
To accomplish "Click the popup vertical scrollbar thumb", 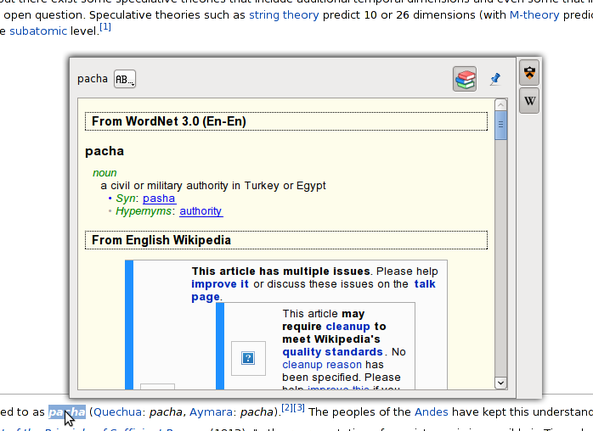I will pyautogui.click(x=501, y=125).
